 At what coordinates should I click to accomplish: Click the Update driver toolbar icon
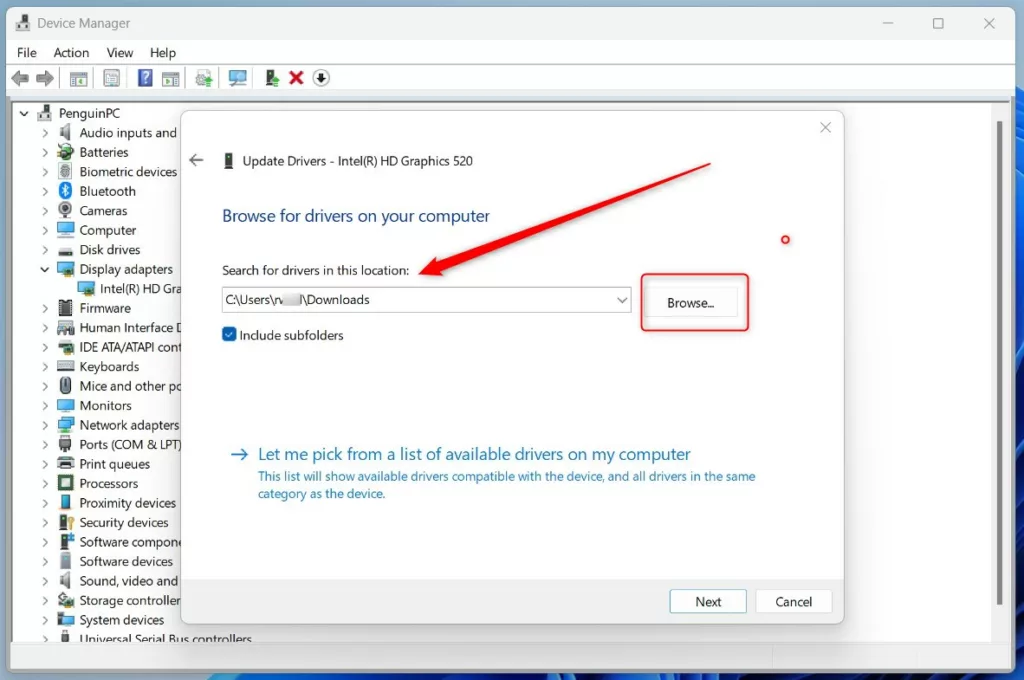click(272, 78)
